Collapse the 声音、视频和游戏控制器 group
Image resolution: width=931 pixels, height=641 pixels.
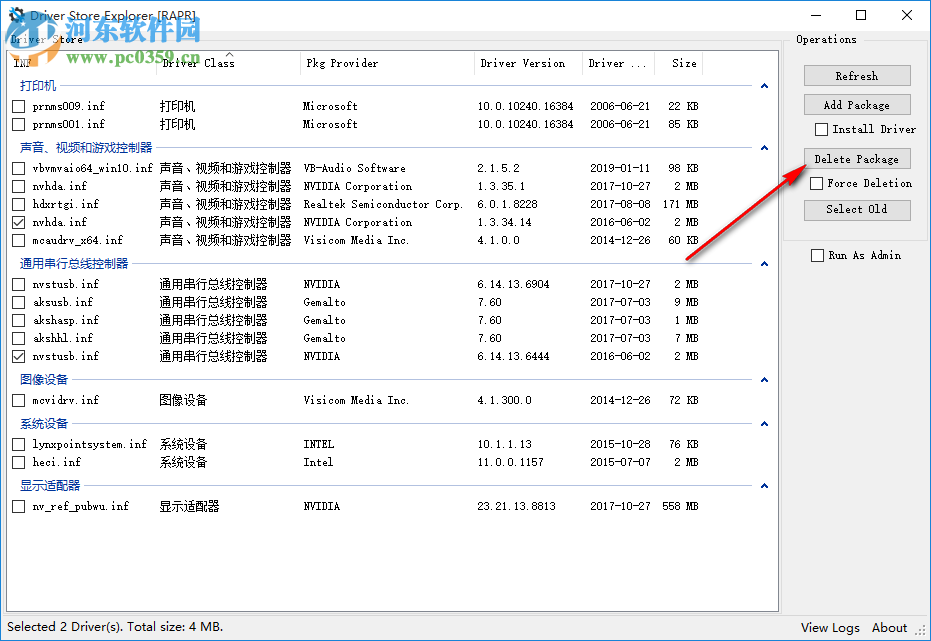(764, 147)
